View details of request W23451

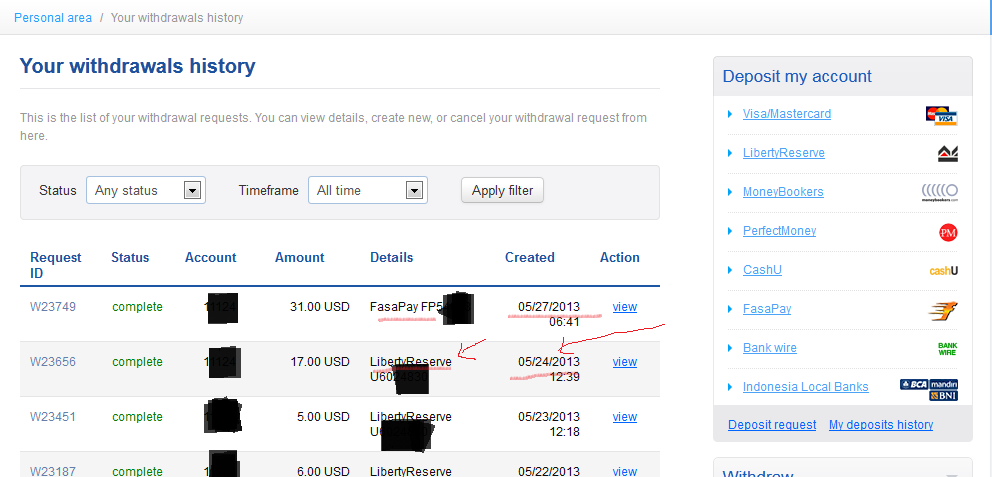pos(624,417)
